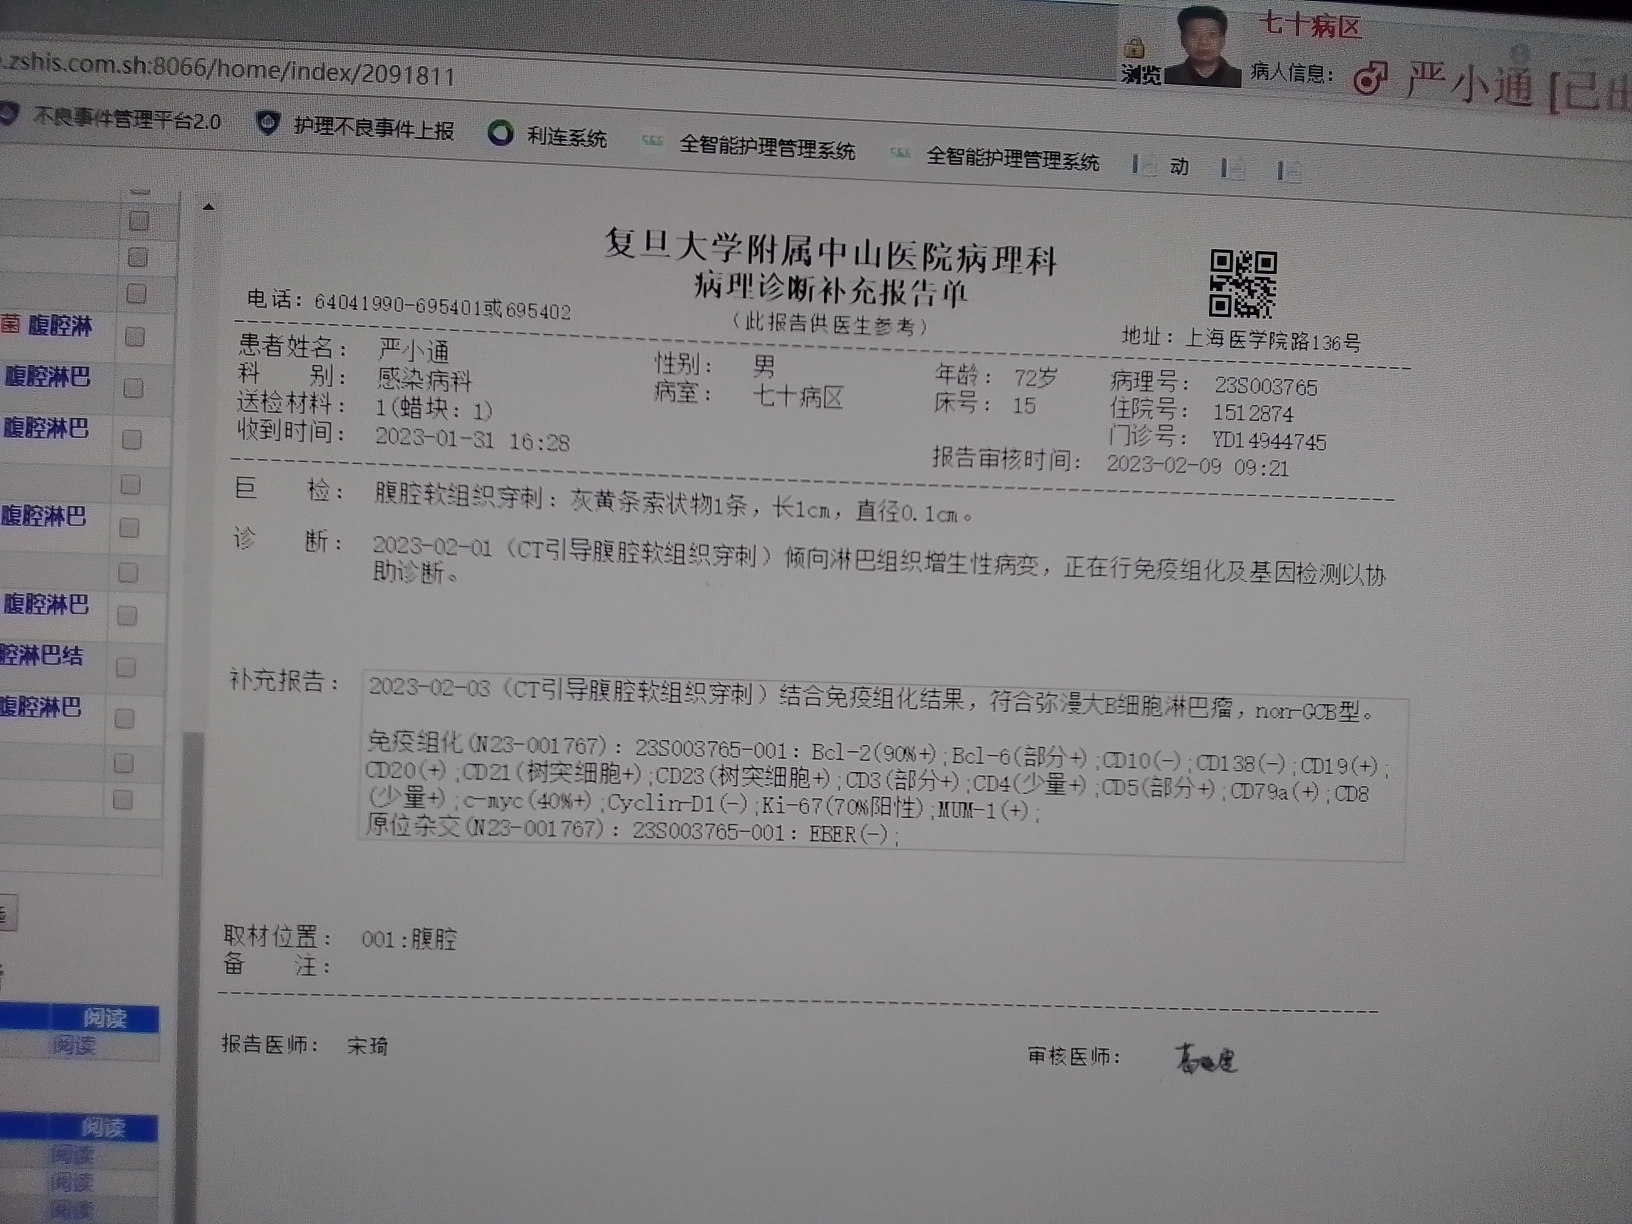Click the shield icon beside 护理不良事件上报
The height and width of the screenshot is (1224, 1632).
tap(267, 124)
